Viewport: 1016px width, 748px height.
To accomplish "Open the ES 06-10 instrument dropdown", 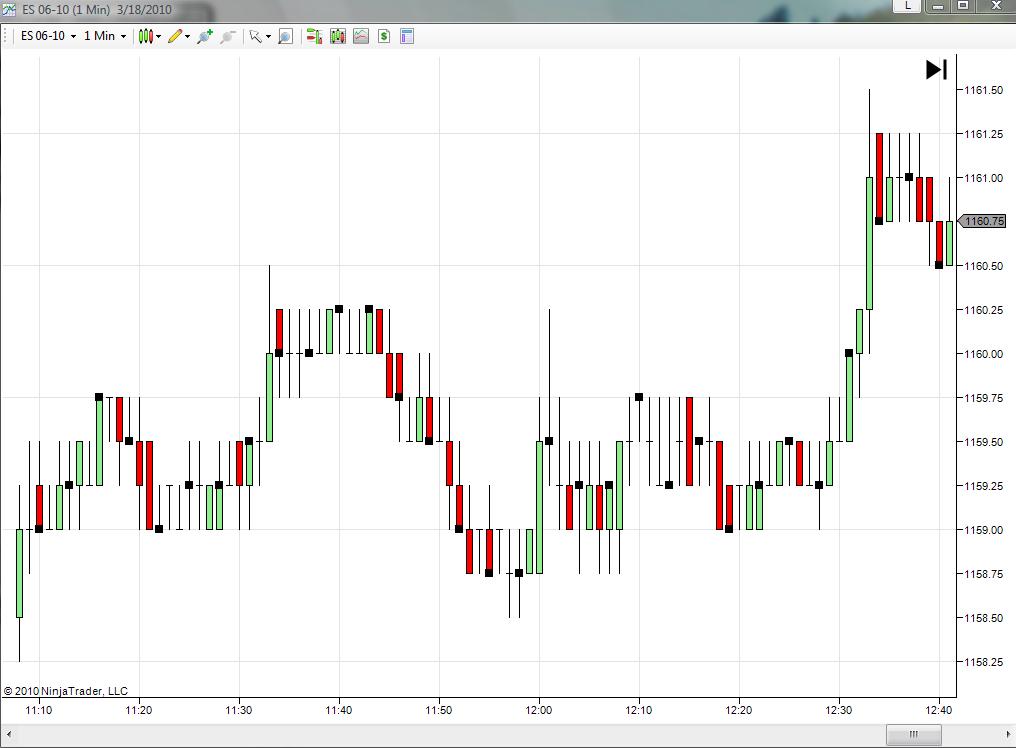I will tap(49, 36).
